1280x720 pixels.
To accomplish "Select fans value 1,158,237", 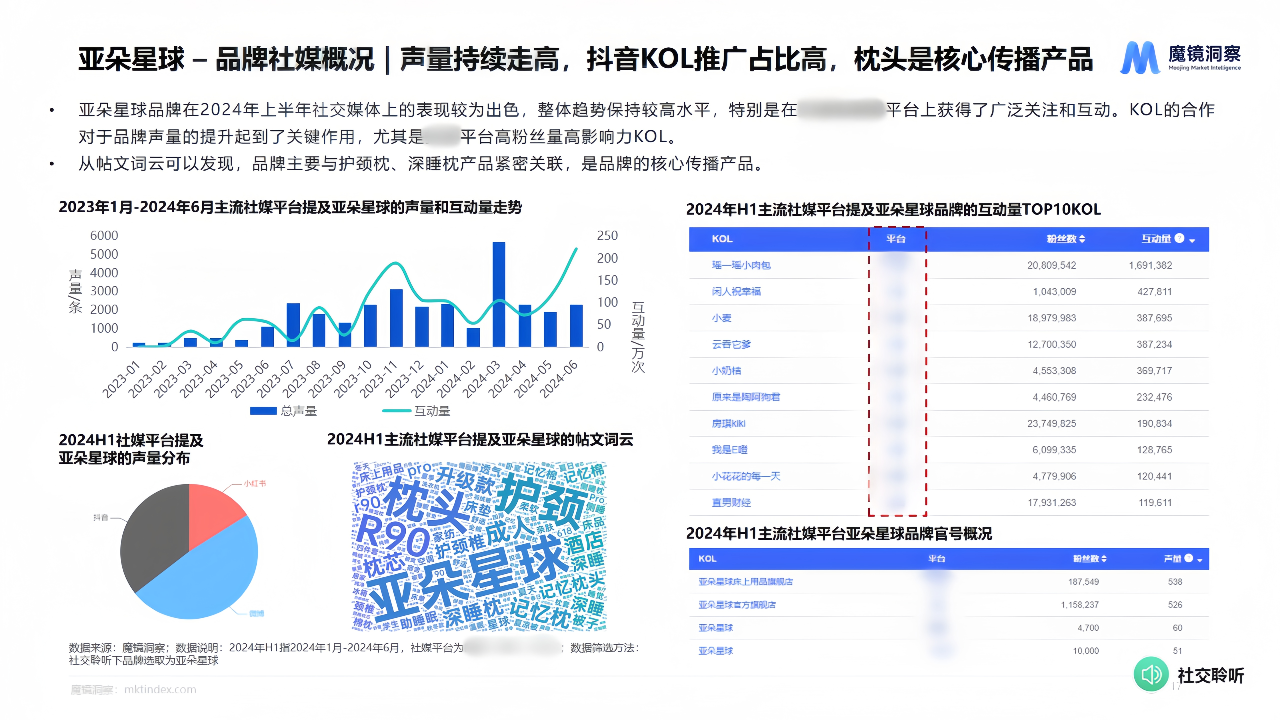I will 1080,604.
